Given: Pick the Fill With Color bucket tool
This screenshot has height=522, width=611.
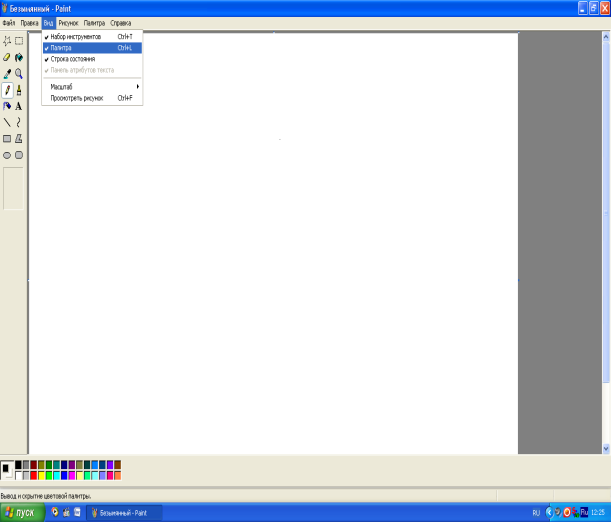Looking at the screenshot, I should [x=19, y=57].
